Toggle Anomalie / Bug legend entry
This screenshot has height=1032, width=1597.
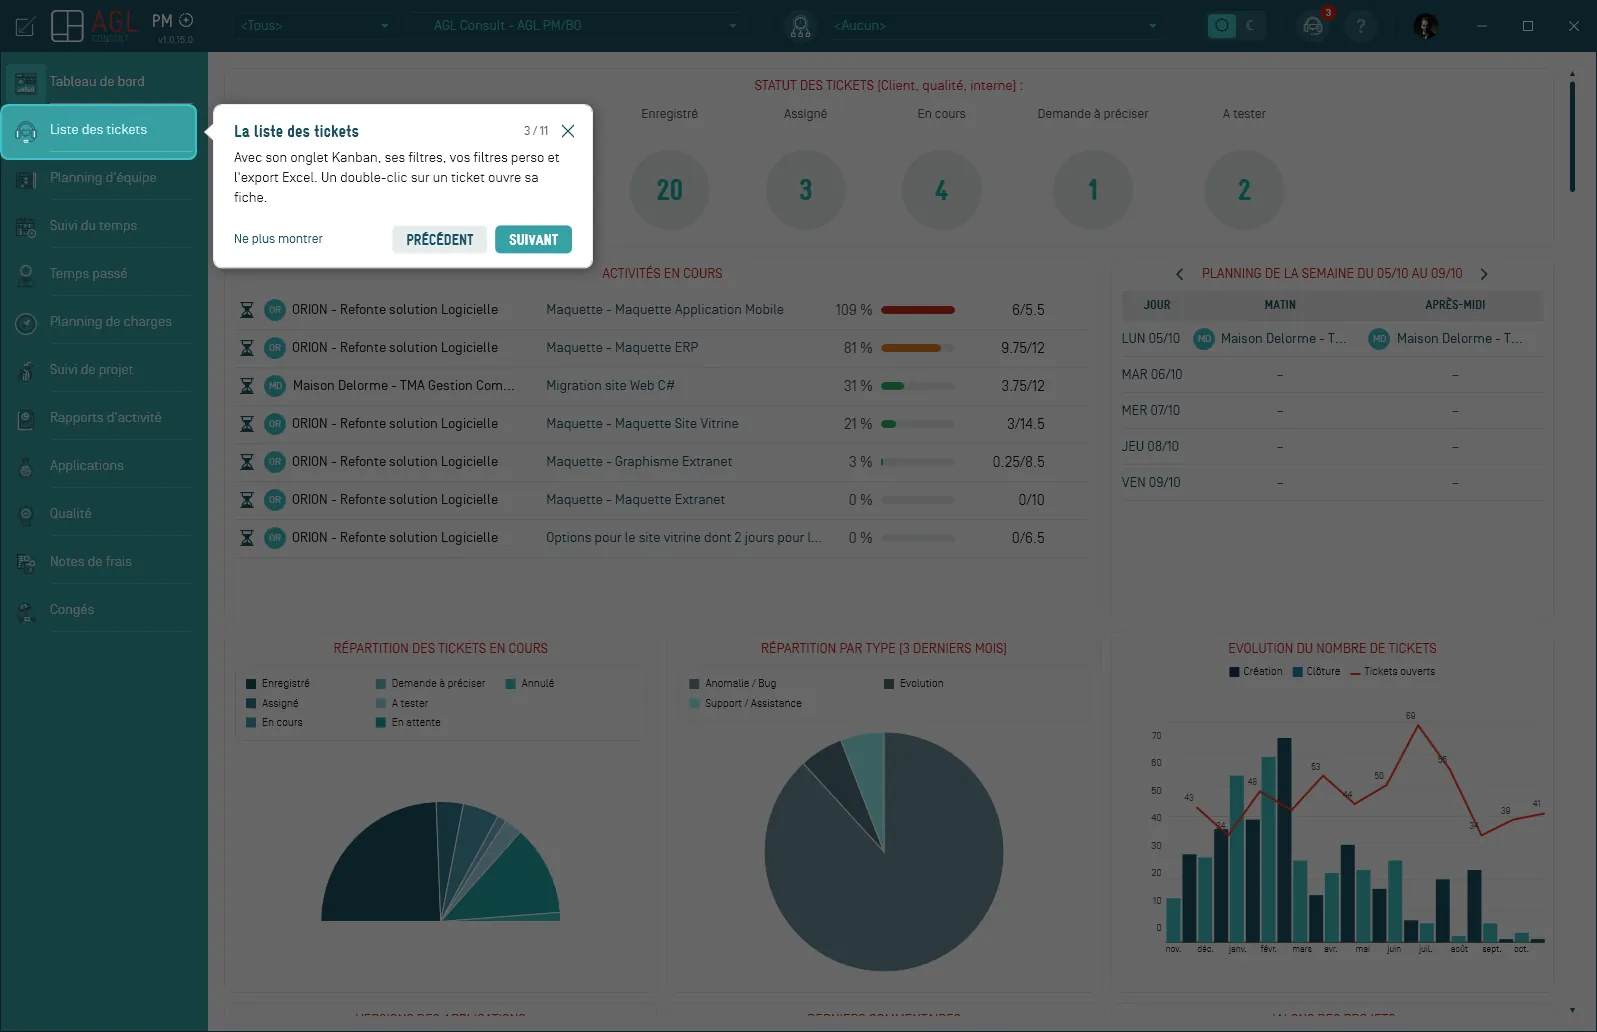tap(733, 684)
